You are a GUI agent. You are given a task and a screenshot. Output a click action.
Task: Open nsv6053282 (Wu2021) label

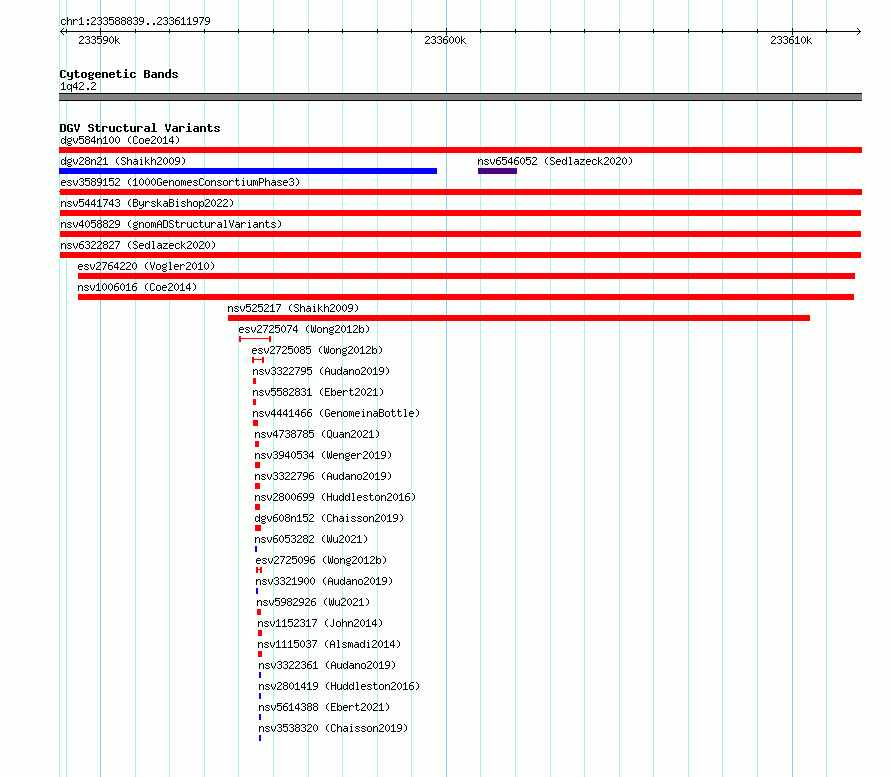tap(311, 539)
